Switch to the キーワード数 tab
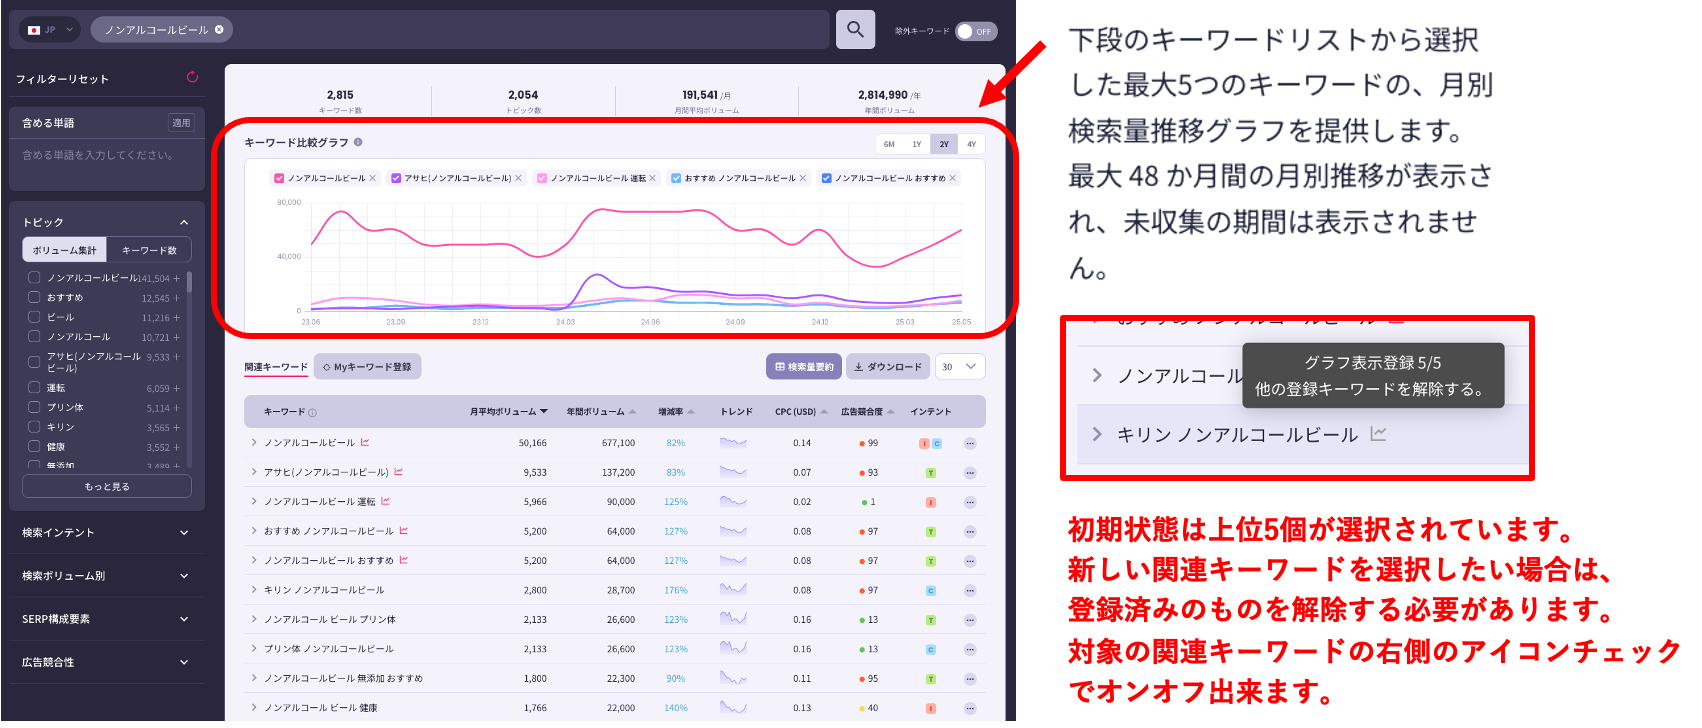Viewport: 1702px width, 728px height. click(x=149, y=250)
